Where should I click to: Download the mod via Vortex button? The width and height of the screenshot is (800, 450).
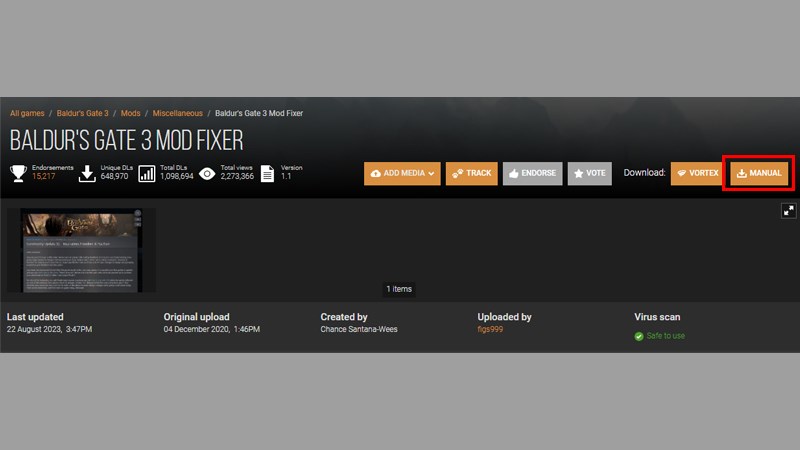(x=696, y=173)
